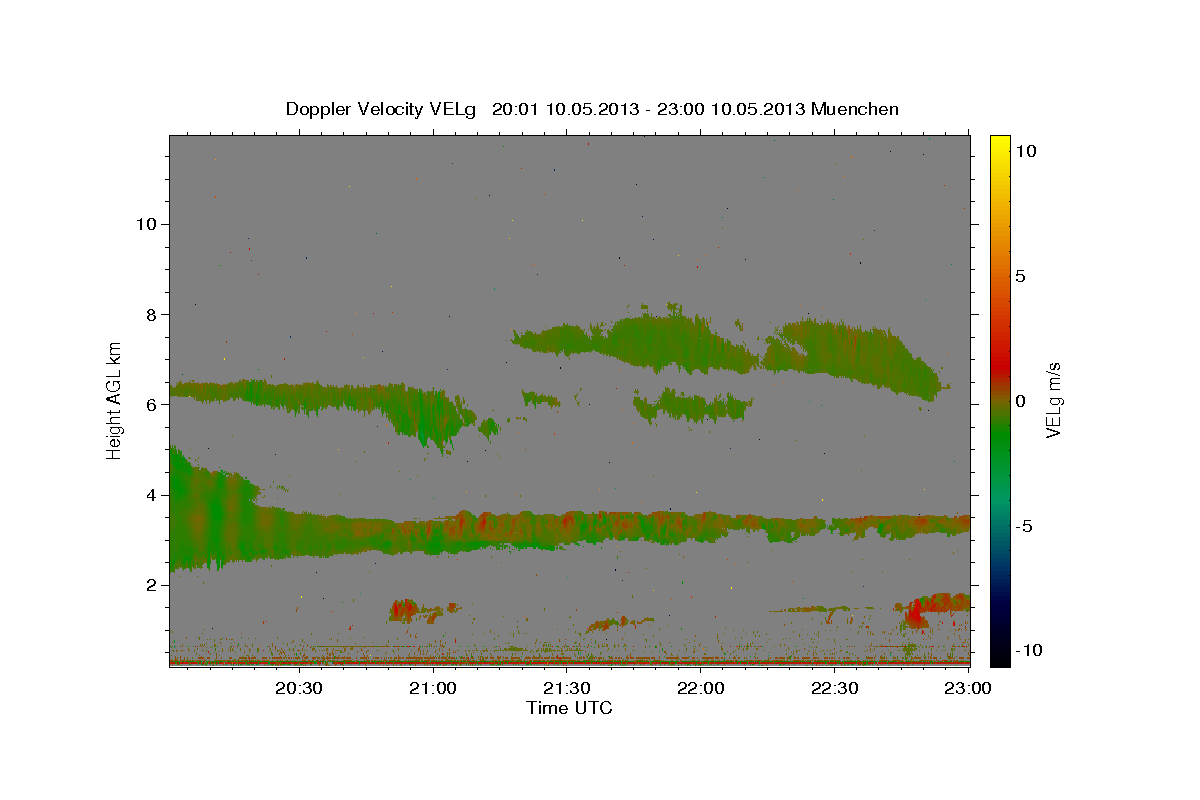Click the green region of the colorbar
Screen dimensions: 1200x800
999,440
